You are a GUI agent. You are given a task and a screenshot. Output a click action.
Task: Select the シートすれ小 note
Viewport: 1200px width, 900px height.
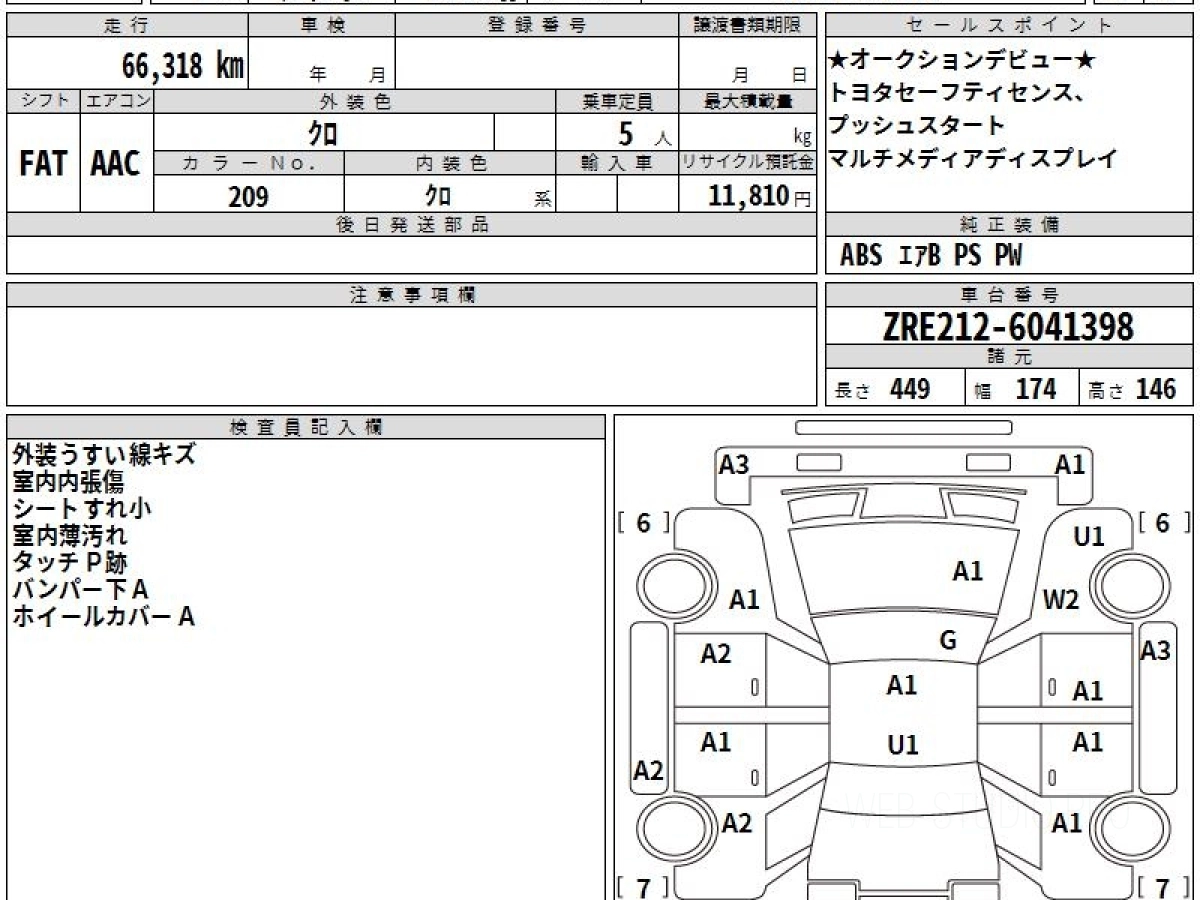click(82, 508)
